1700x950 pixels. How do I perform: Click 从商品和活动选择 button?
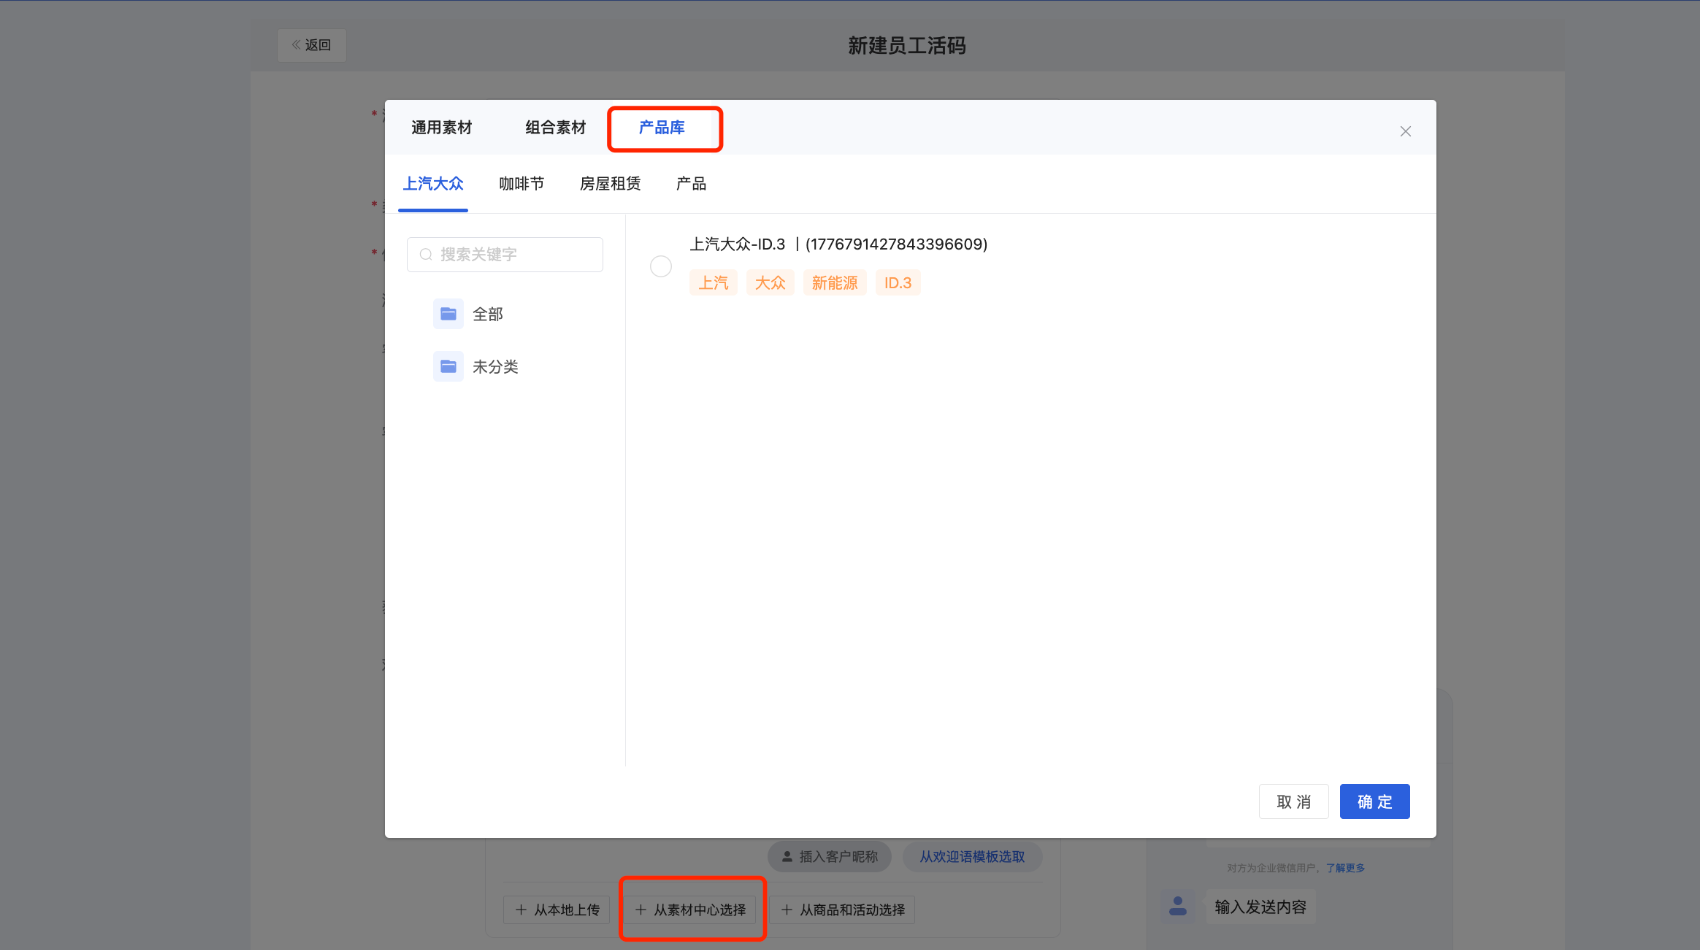tap(843, 910)
